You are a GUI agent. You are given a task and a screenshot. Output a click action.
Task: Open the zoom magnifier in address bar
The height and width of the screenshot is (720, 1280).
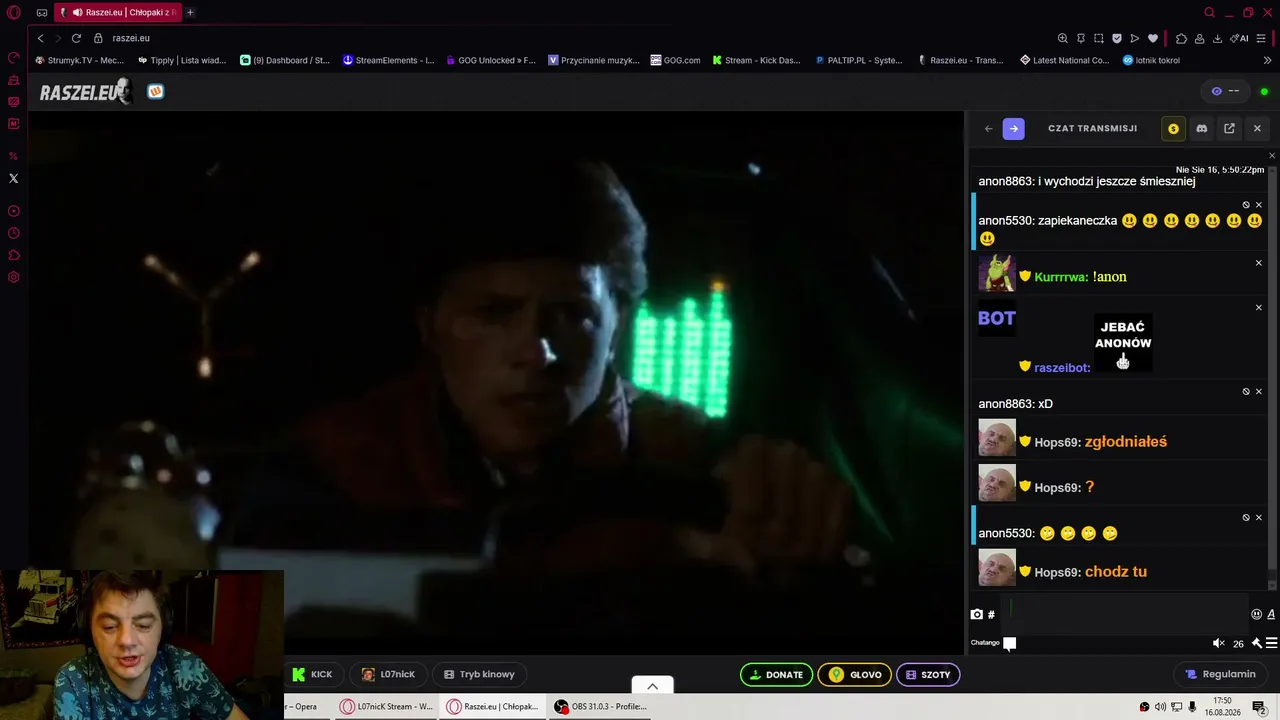click(x=1063, y=38)
